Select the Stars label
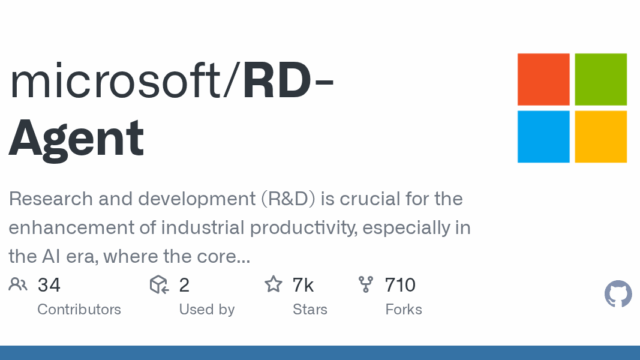Image resolution: width=640 pixels, height=360 pixels. click(x=310, y=309)
